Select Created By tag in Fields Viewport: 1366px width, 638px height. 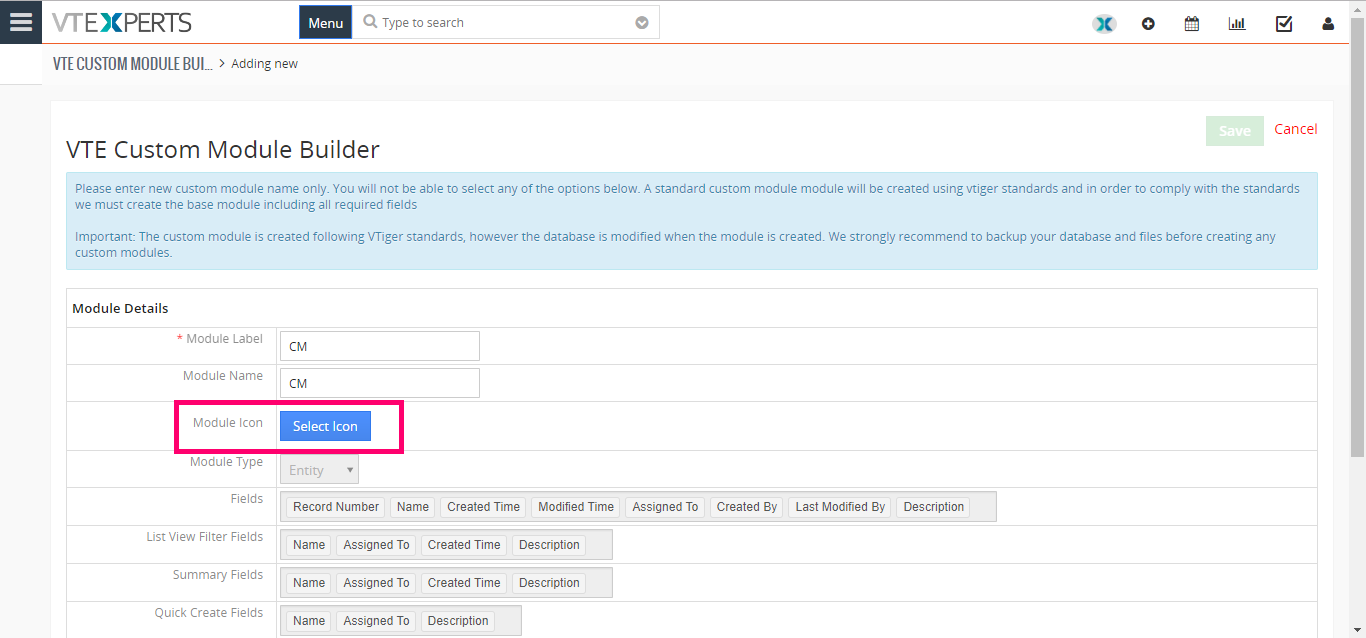747,507
